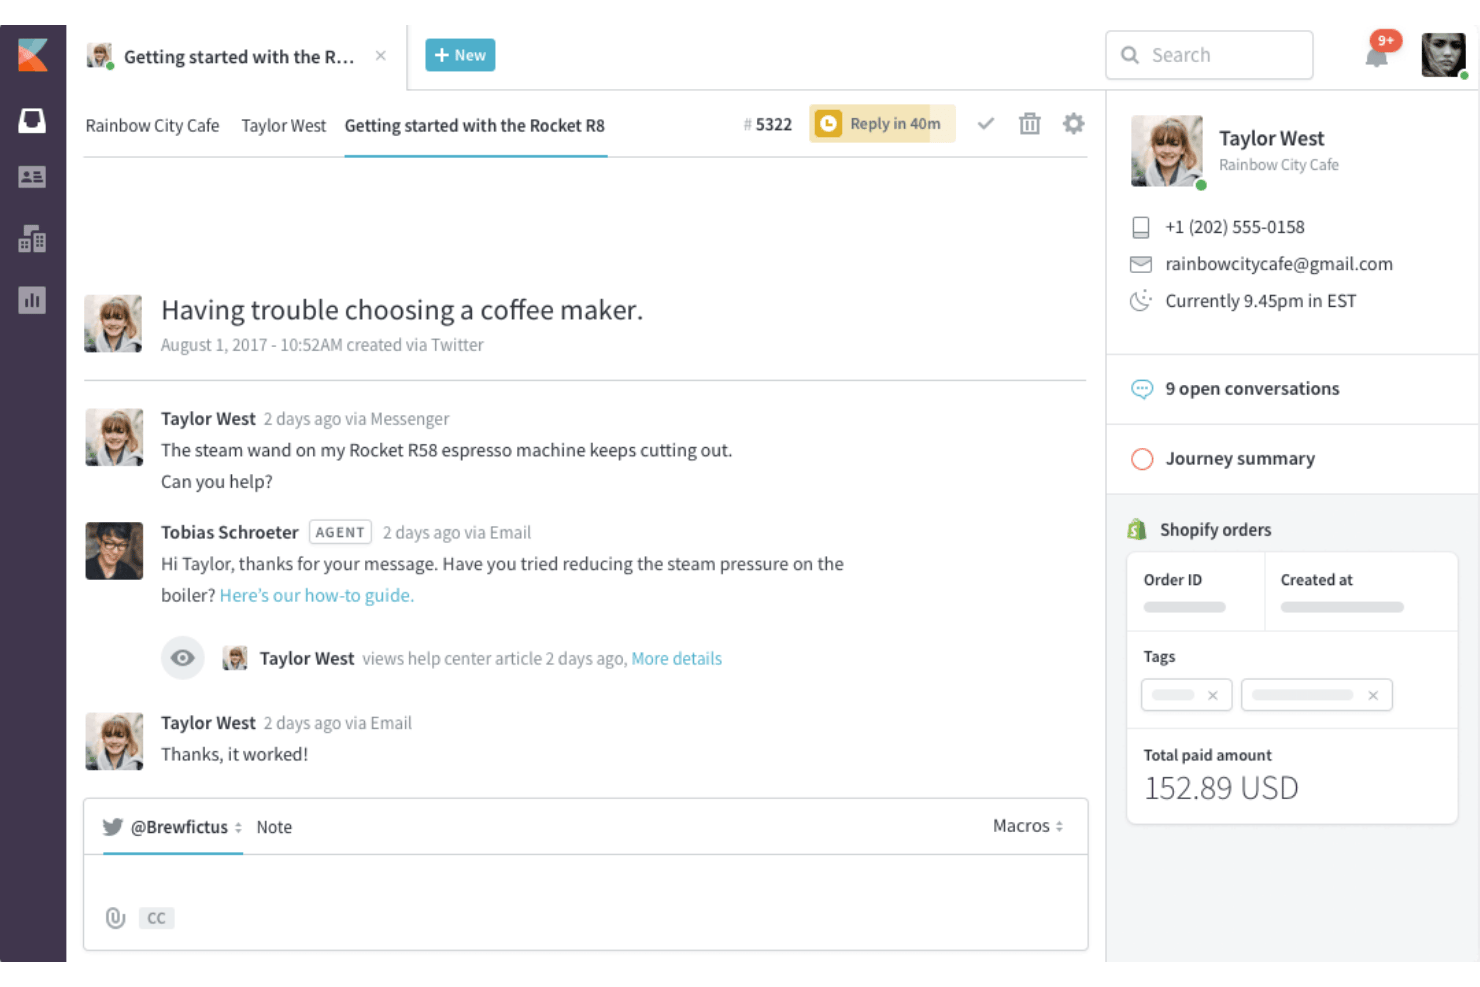Trash the conversation with the bin icon

pyautogui.click(x=1030, y=124)
